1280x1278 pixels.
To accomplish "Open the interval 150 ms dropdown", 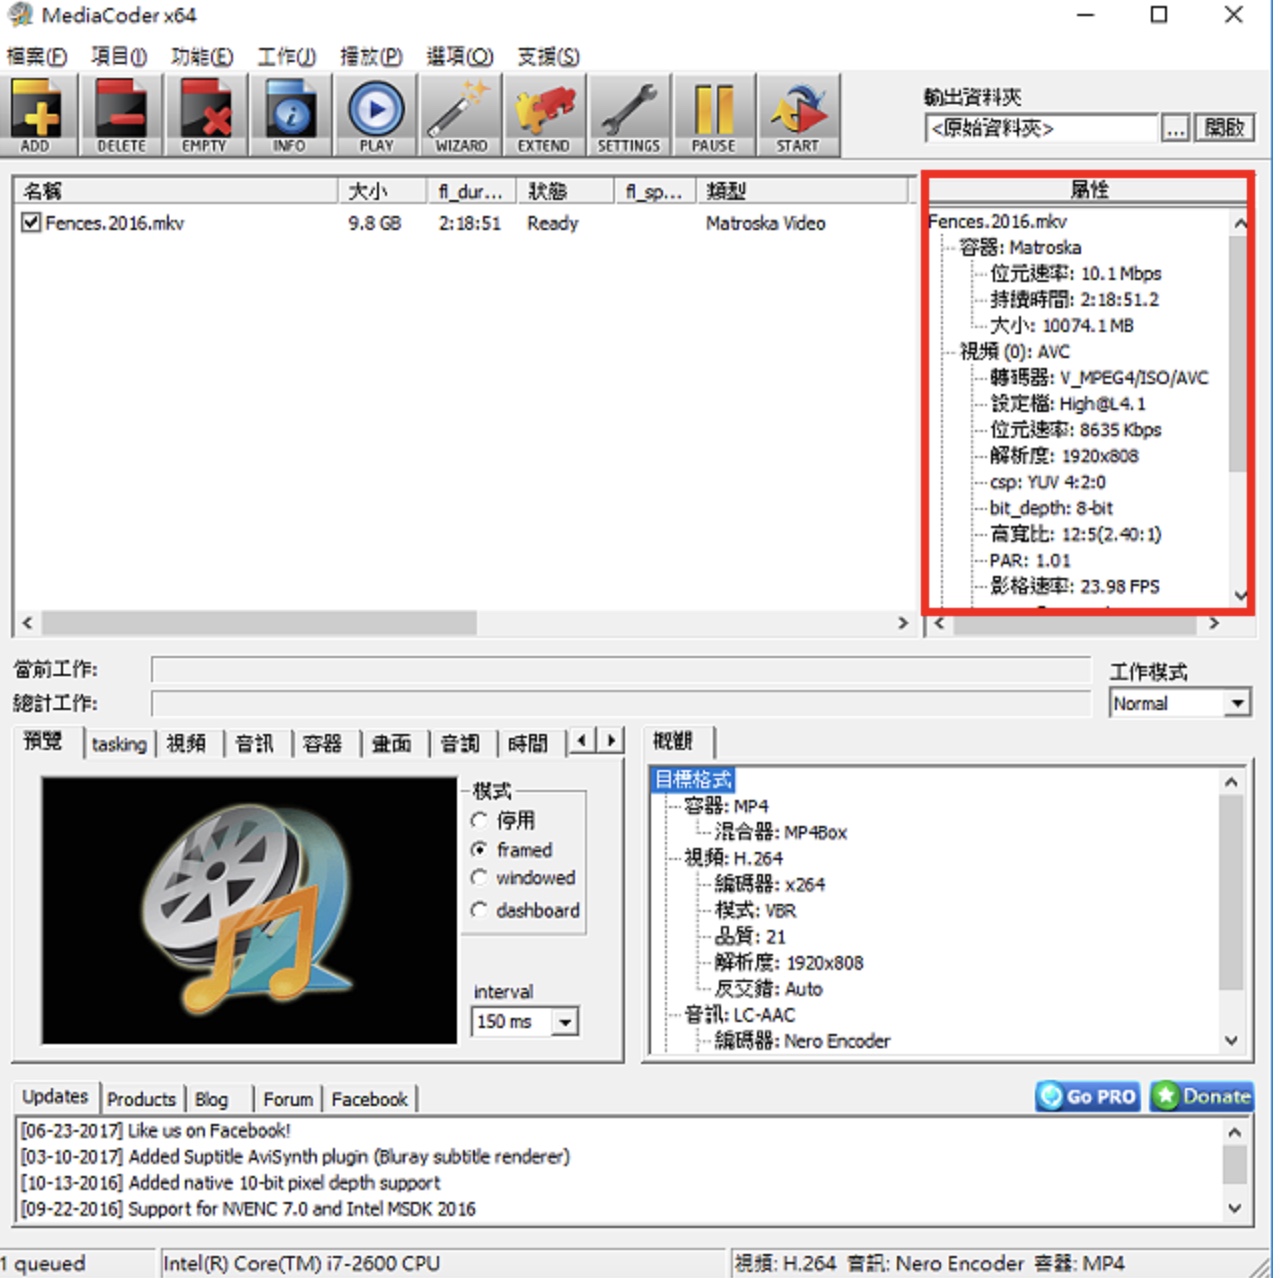I will [x=566, y=1022].
